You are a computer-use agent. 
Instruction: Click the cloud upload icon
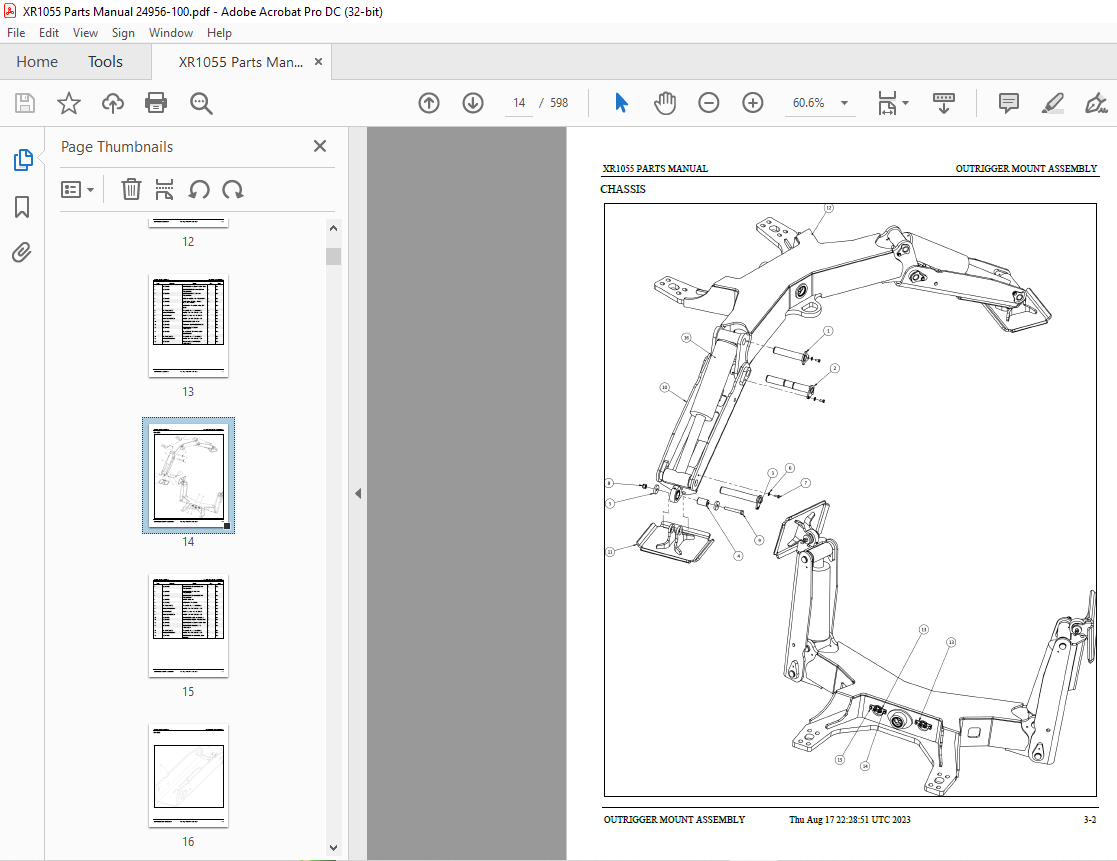[113, 103]
